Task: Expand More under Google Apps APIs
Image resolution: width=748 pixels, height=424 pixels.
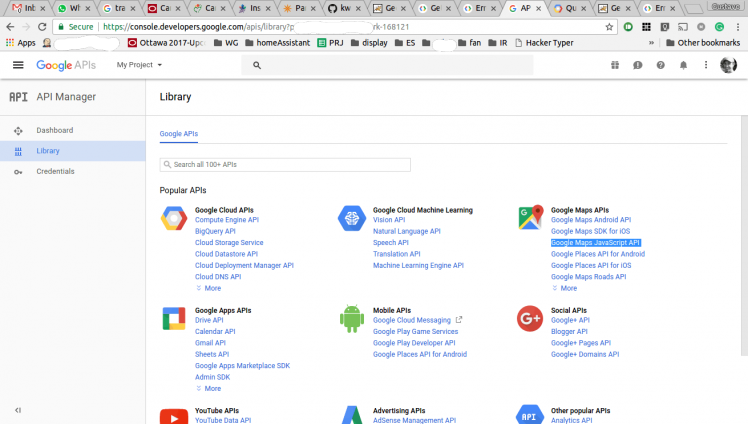Action: click(x=209, y=389)
